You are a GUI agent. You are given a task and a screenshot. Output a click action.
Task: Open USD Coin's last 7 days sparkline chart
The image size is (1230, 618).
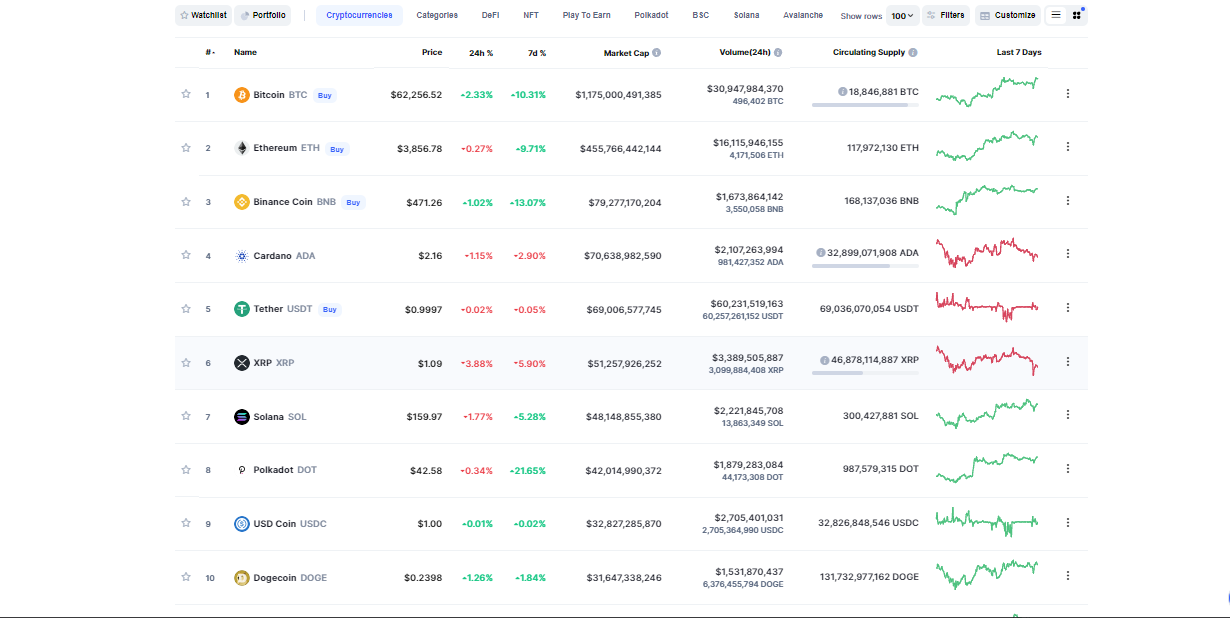point(987,521)
